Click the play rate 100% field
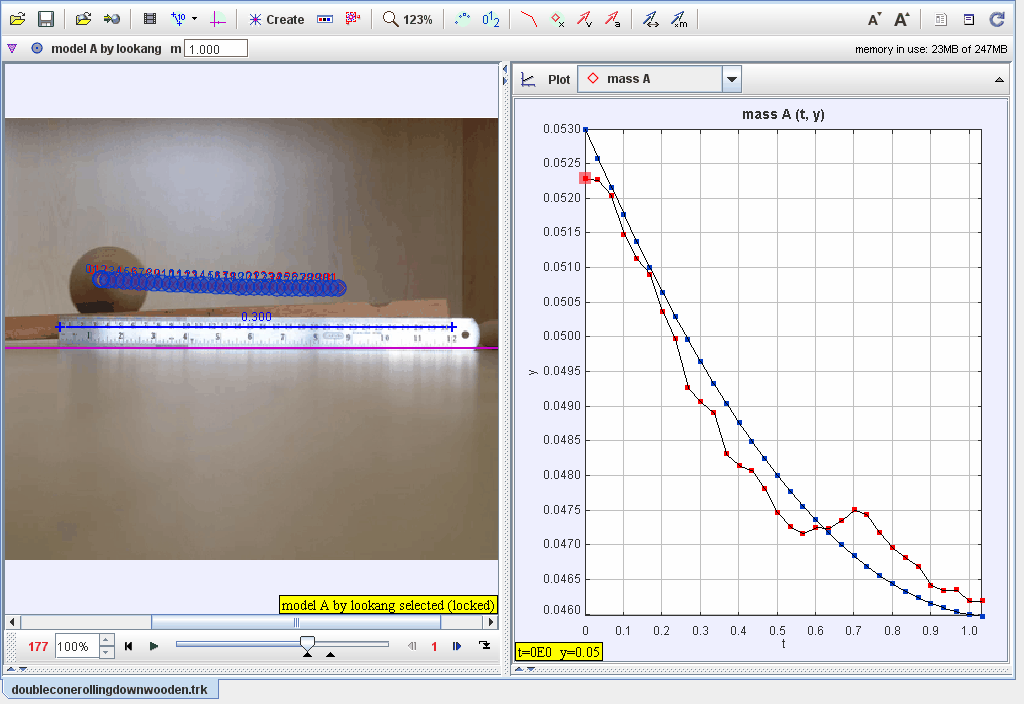This screenshot has height=704, width=1024. point(77,647)
